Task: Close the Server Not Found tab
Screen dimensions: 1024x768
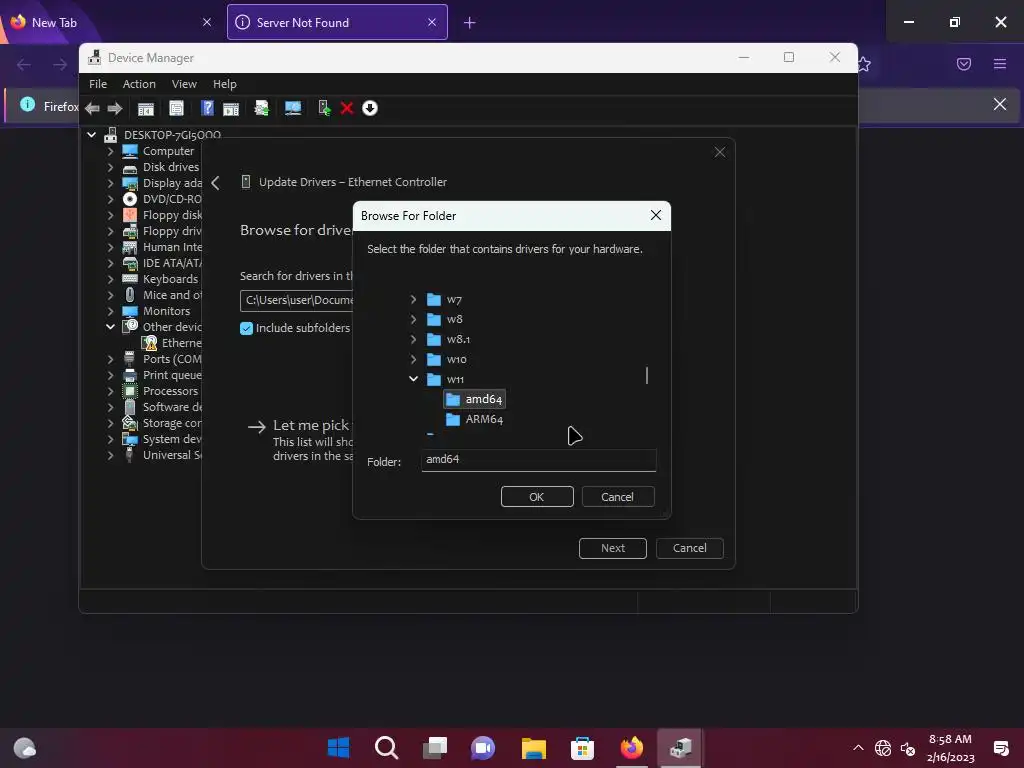Action: click(x=432, y=22)
